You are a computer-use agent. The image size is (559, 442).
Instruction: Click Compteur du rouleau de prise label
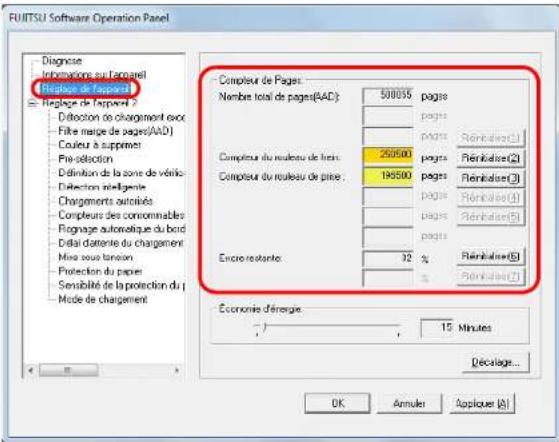coord(282,176)
